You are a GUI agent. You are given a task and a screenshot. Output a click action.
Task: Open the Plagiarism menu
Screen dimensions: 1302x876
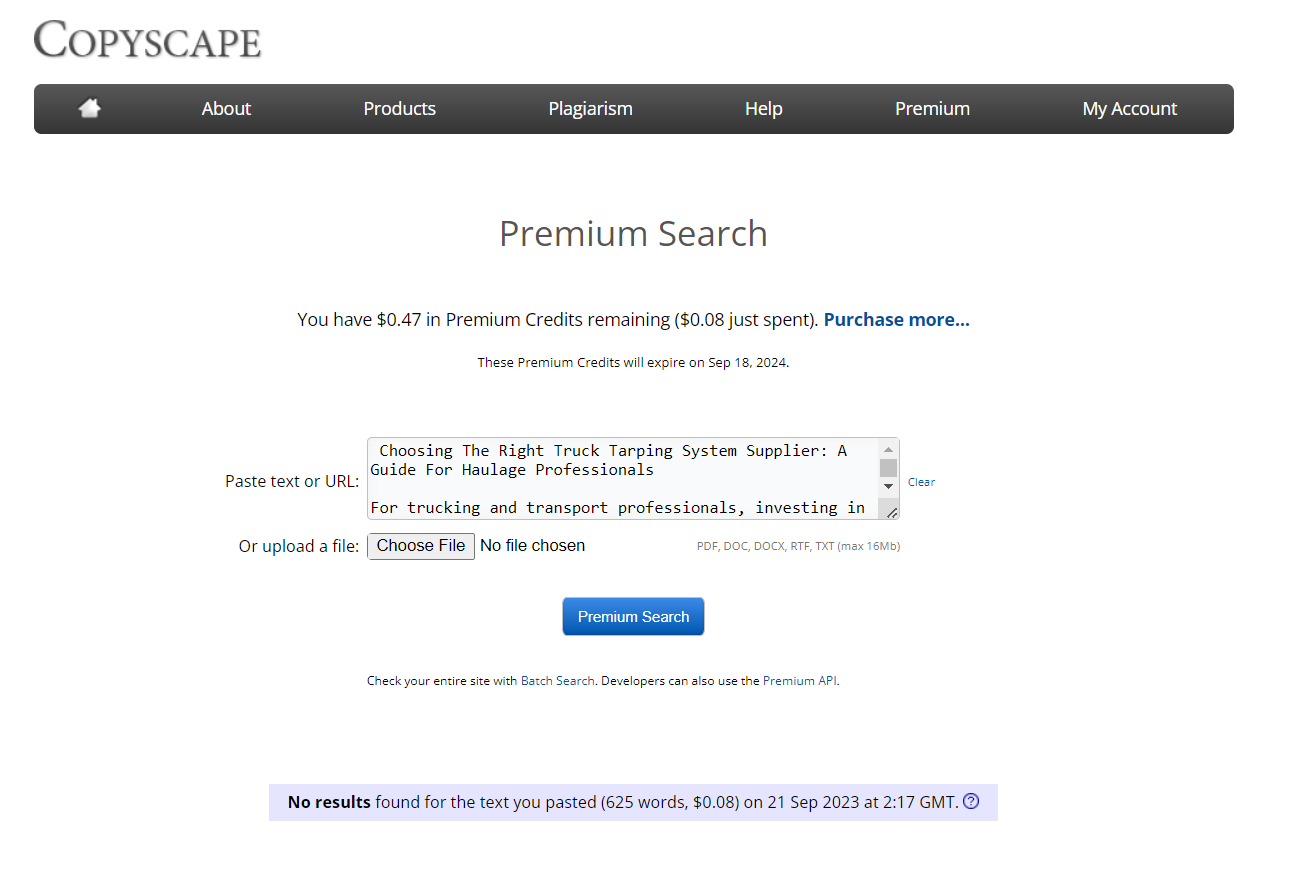point(590,109)
